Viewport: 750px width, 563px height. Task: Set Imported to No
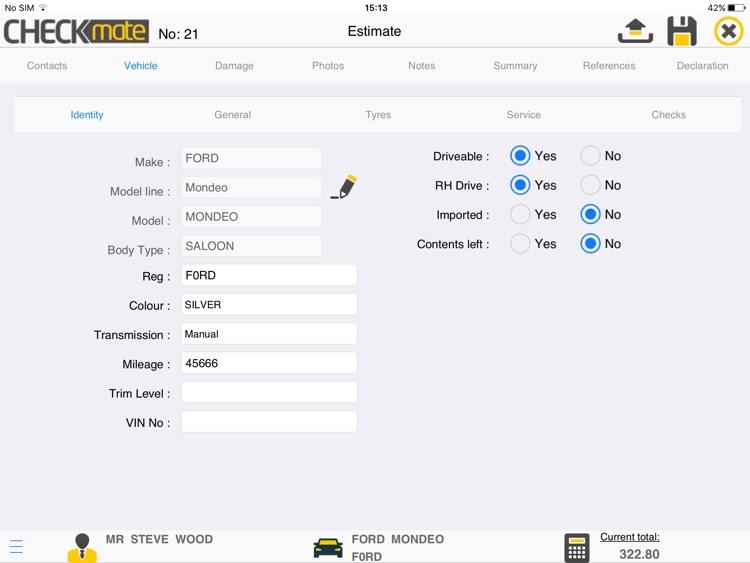590,214
